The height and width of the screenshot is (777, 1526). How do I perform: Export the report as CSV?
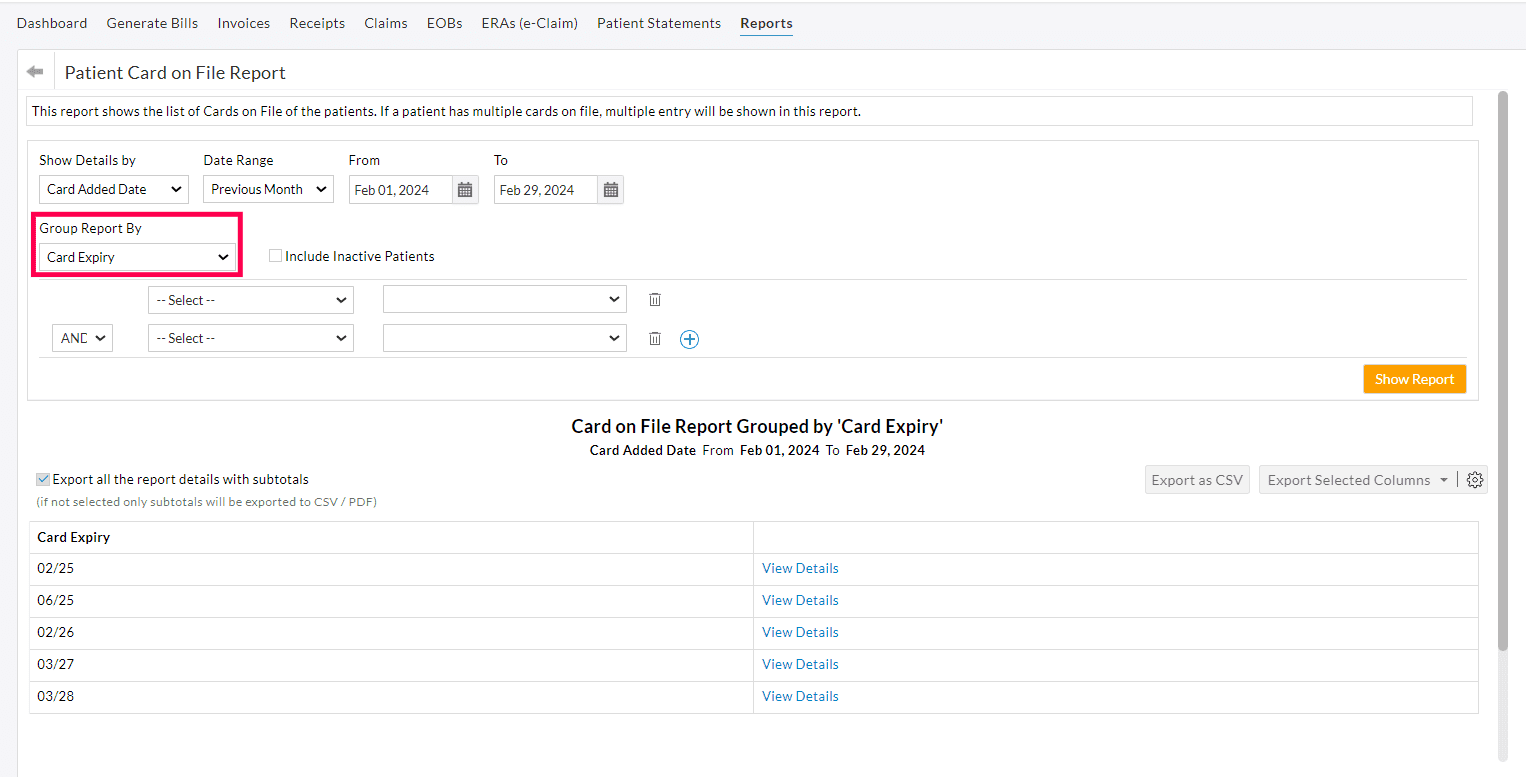1197,479
